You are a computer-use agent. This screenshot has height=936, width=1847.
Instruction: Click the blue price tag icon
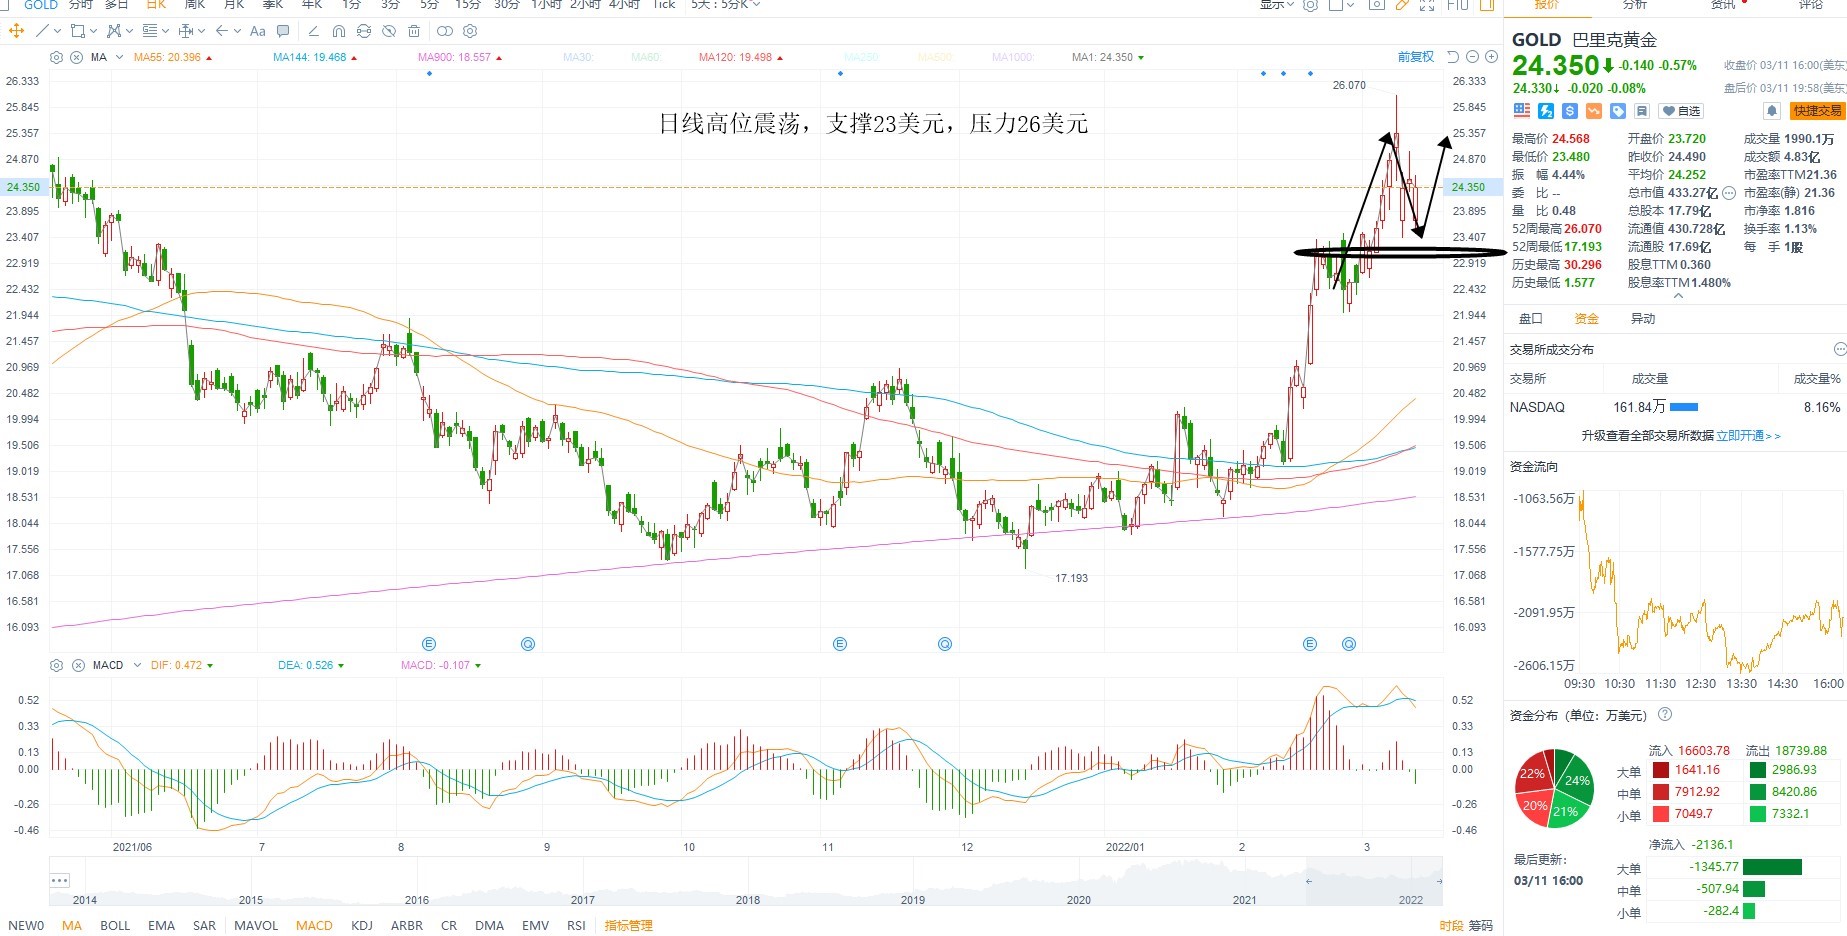[x=1618, y=111]
